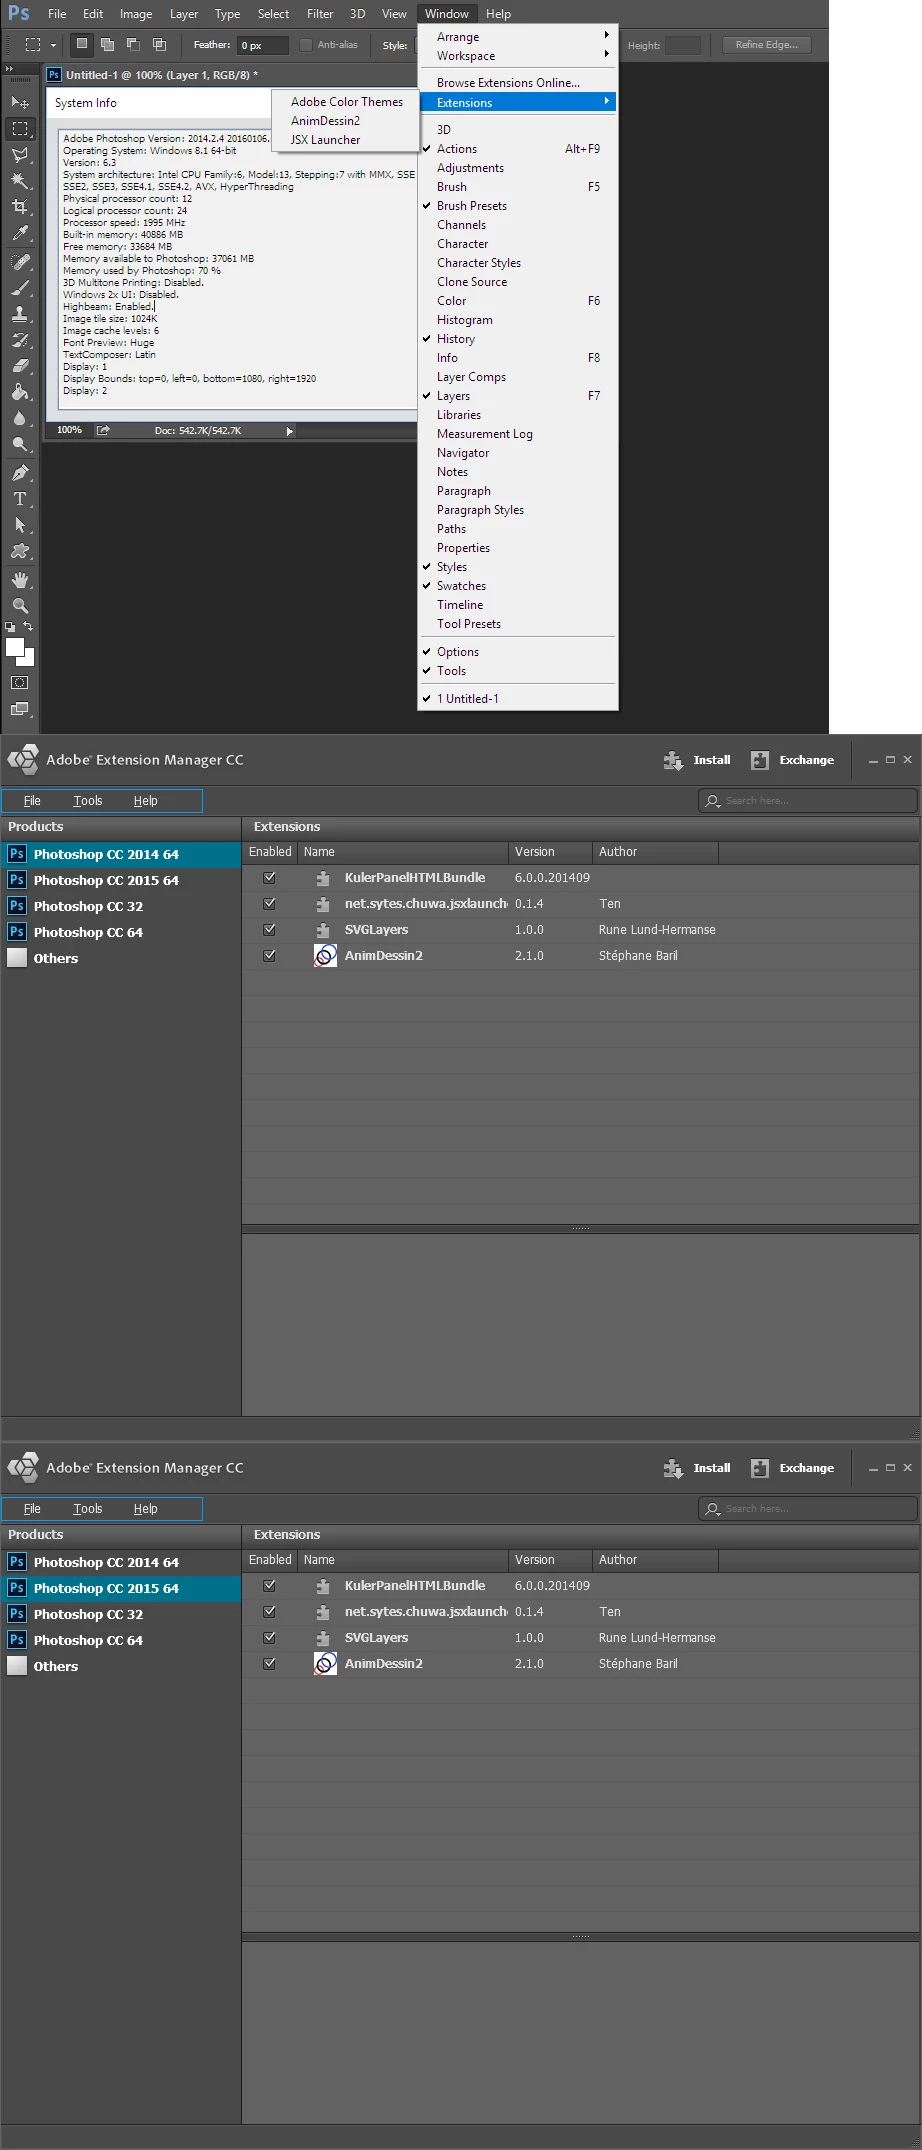The width and height of the screenshot is (922, 2150).
Task: Click the foreground color swatch
Action: coord(15,647)
